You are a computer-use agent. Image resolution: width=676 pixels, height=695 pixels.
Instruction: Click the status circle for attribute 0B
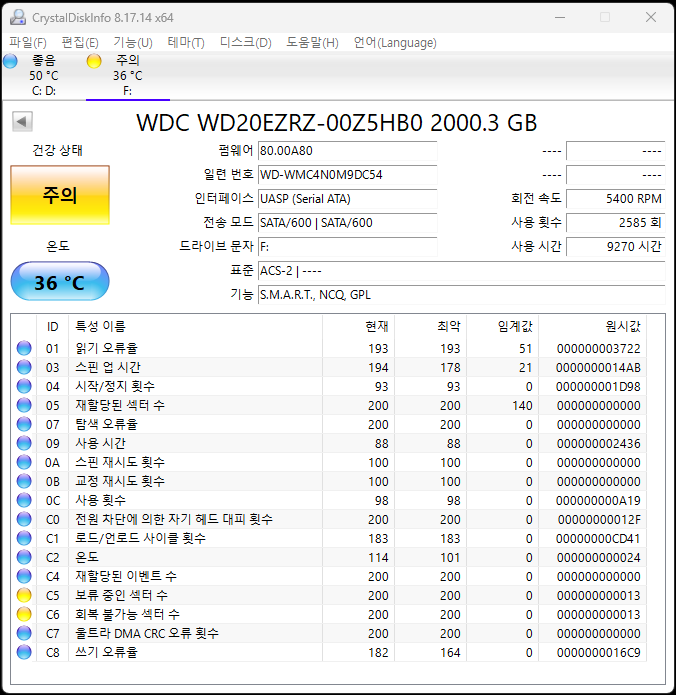[24, 481]
